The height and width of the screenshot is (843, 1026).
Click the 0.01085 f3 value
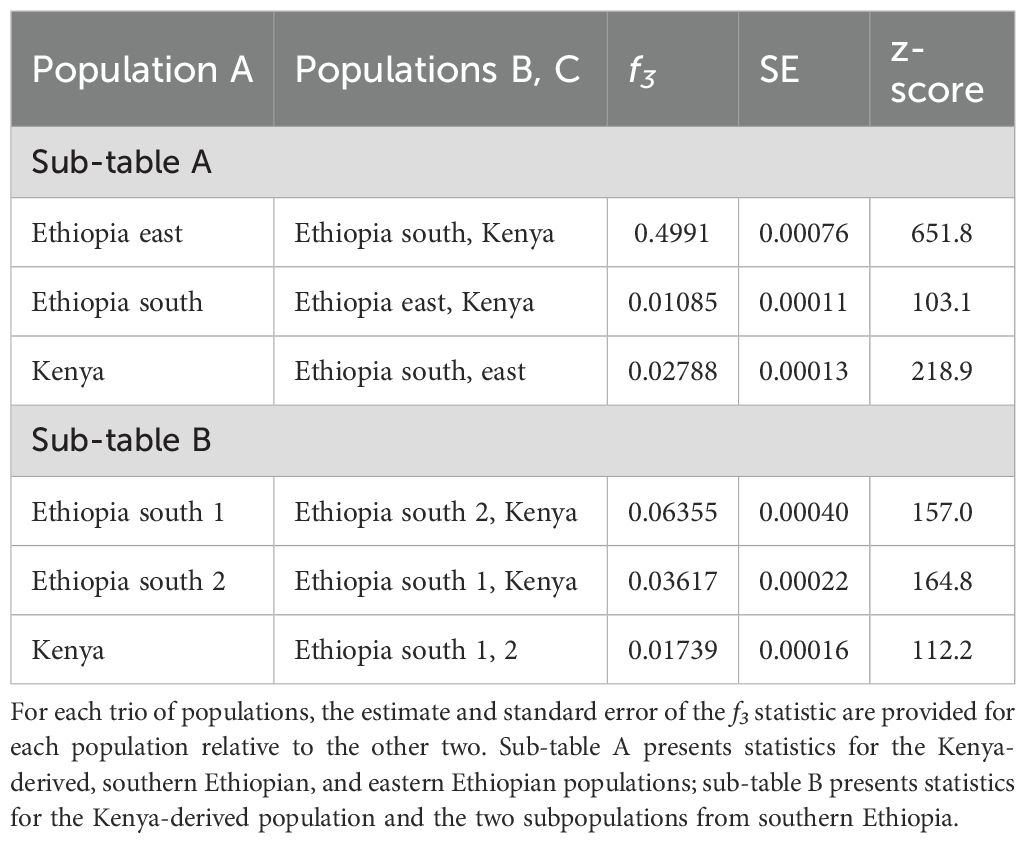[x=672, y=302]
